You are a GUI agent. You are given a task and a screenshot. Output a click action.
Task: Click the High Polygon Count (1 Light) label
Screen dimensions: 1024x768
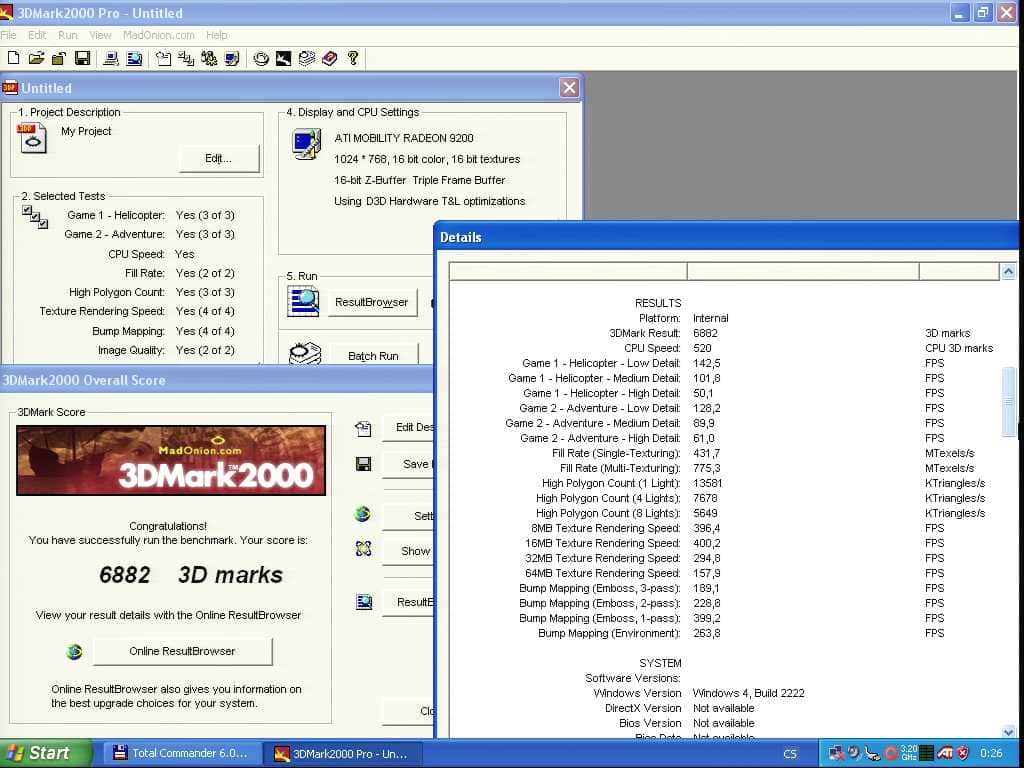pyautogui.click(x=611, y=483)
